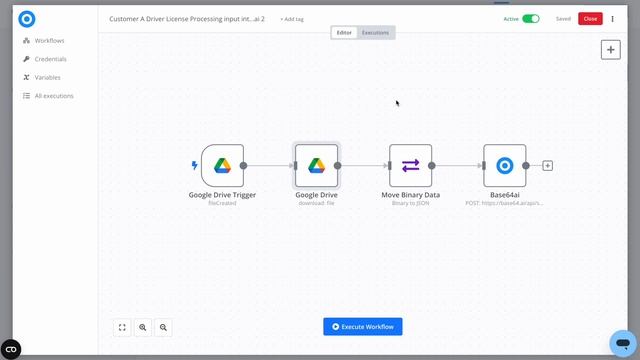Switch to the Executions tab

[x=376, y=33]
